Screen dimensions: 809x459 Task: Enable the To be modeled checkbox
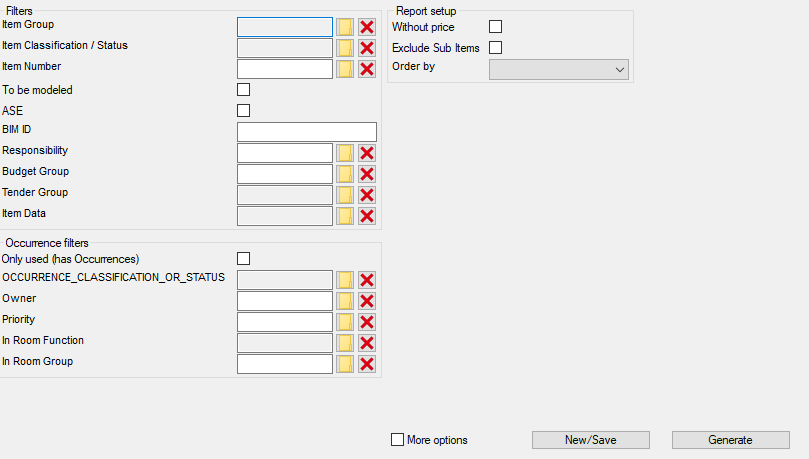[x=243, y=90]
